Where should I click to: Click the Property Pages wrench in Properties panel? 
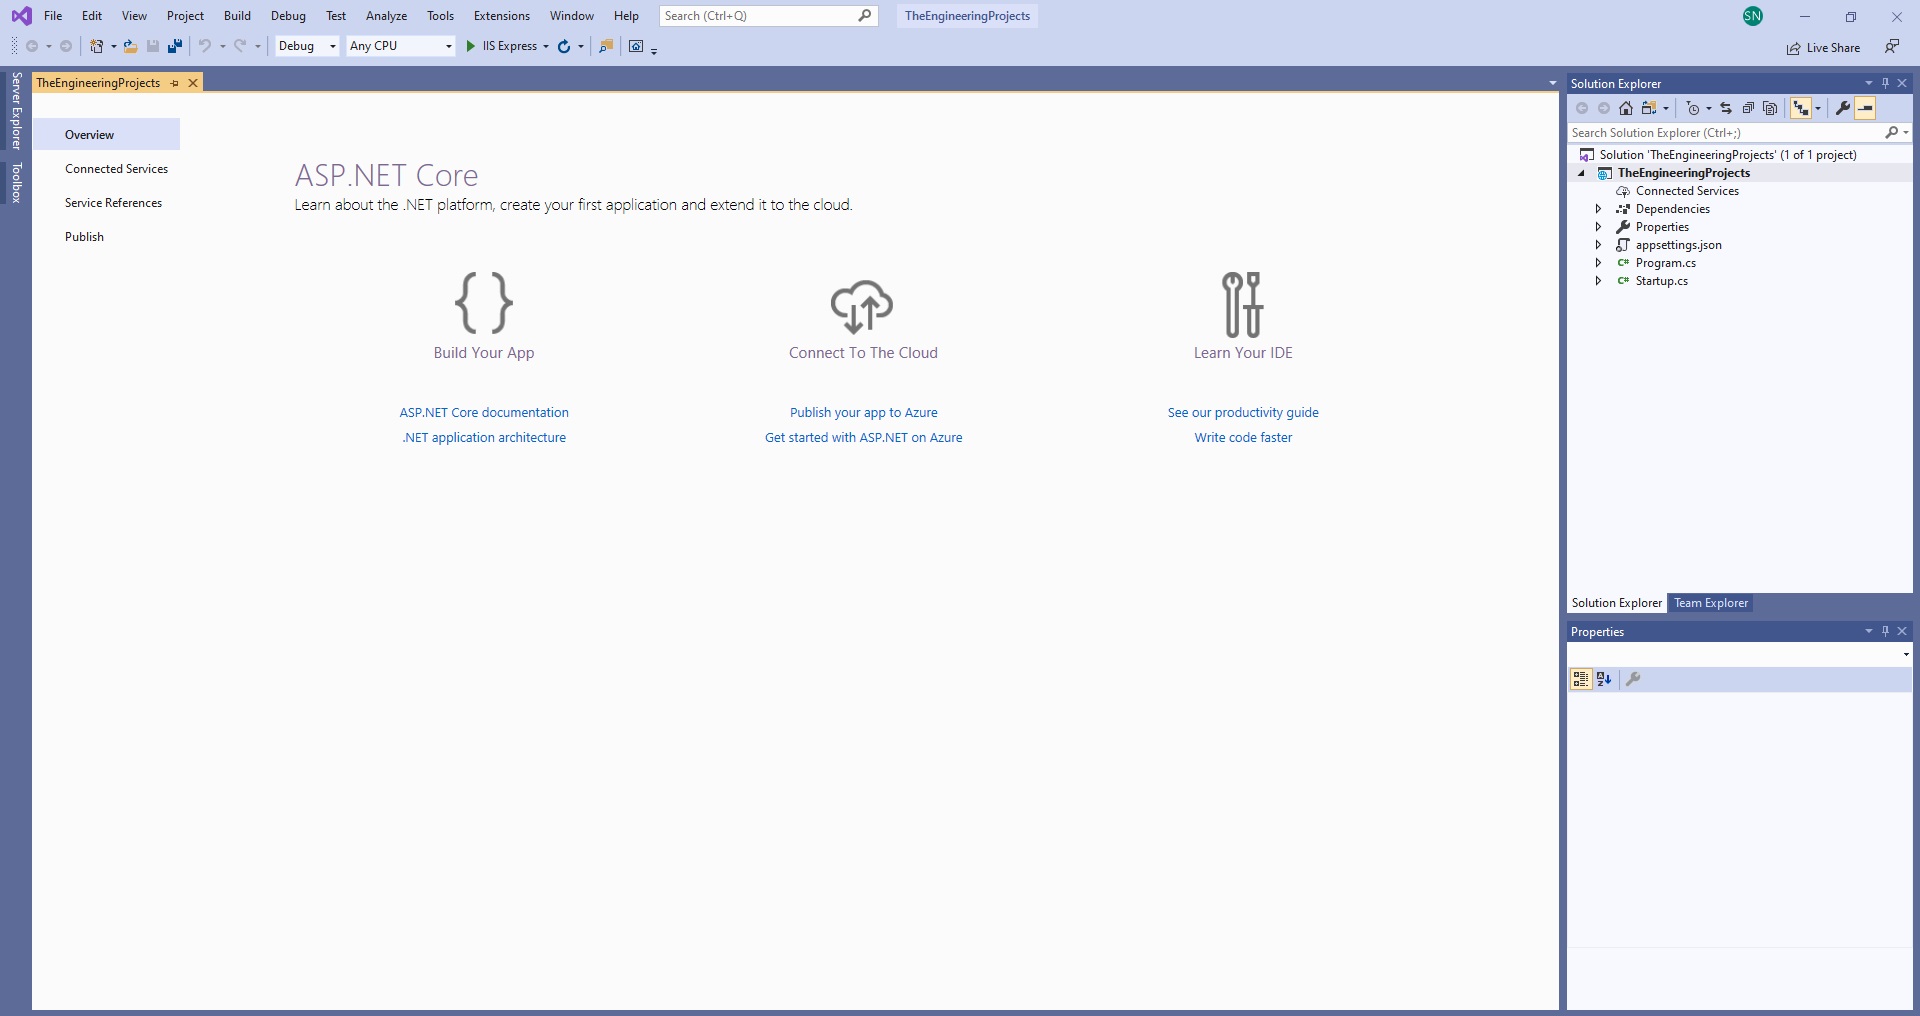1633,679
